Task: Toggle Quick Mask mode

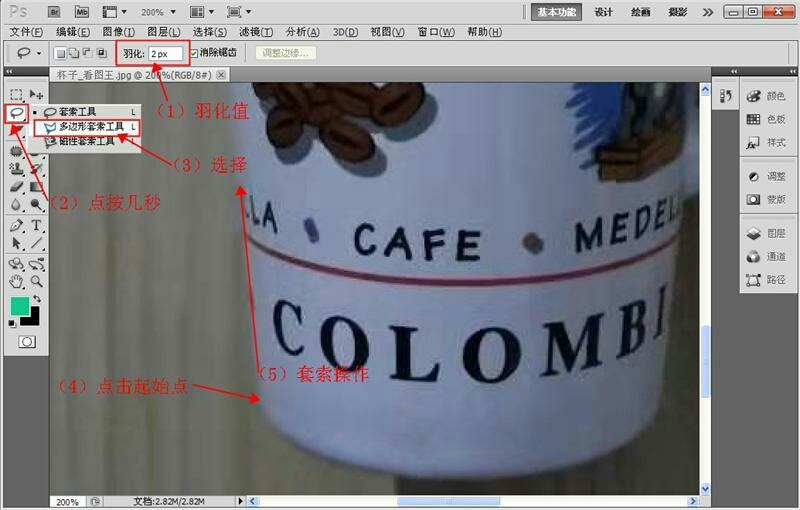Action: tap(27, 342)
